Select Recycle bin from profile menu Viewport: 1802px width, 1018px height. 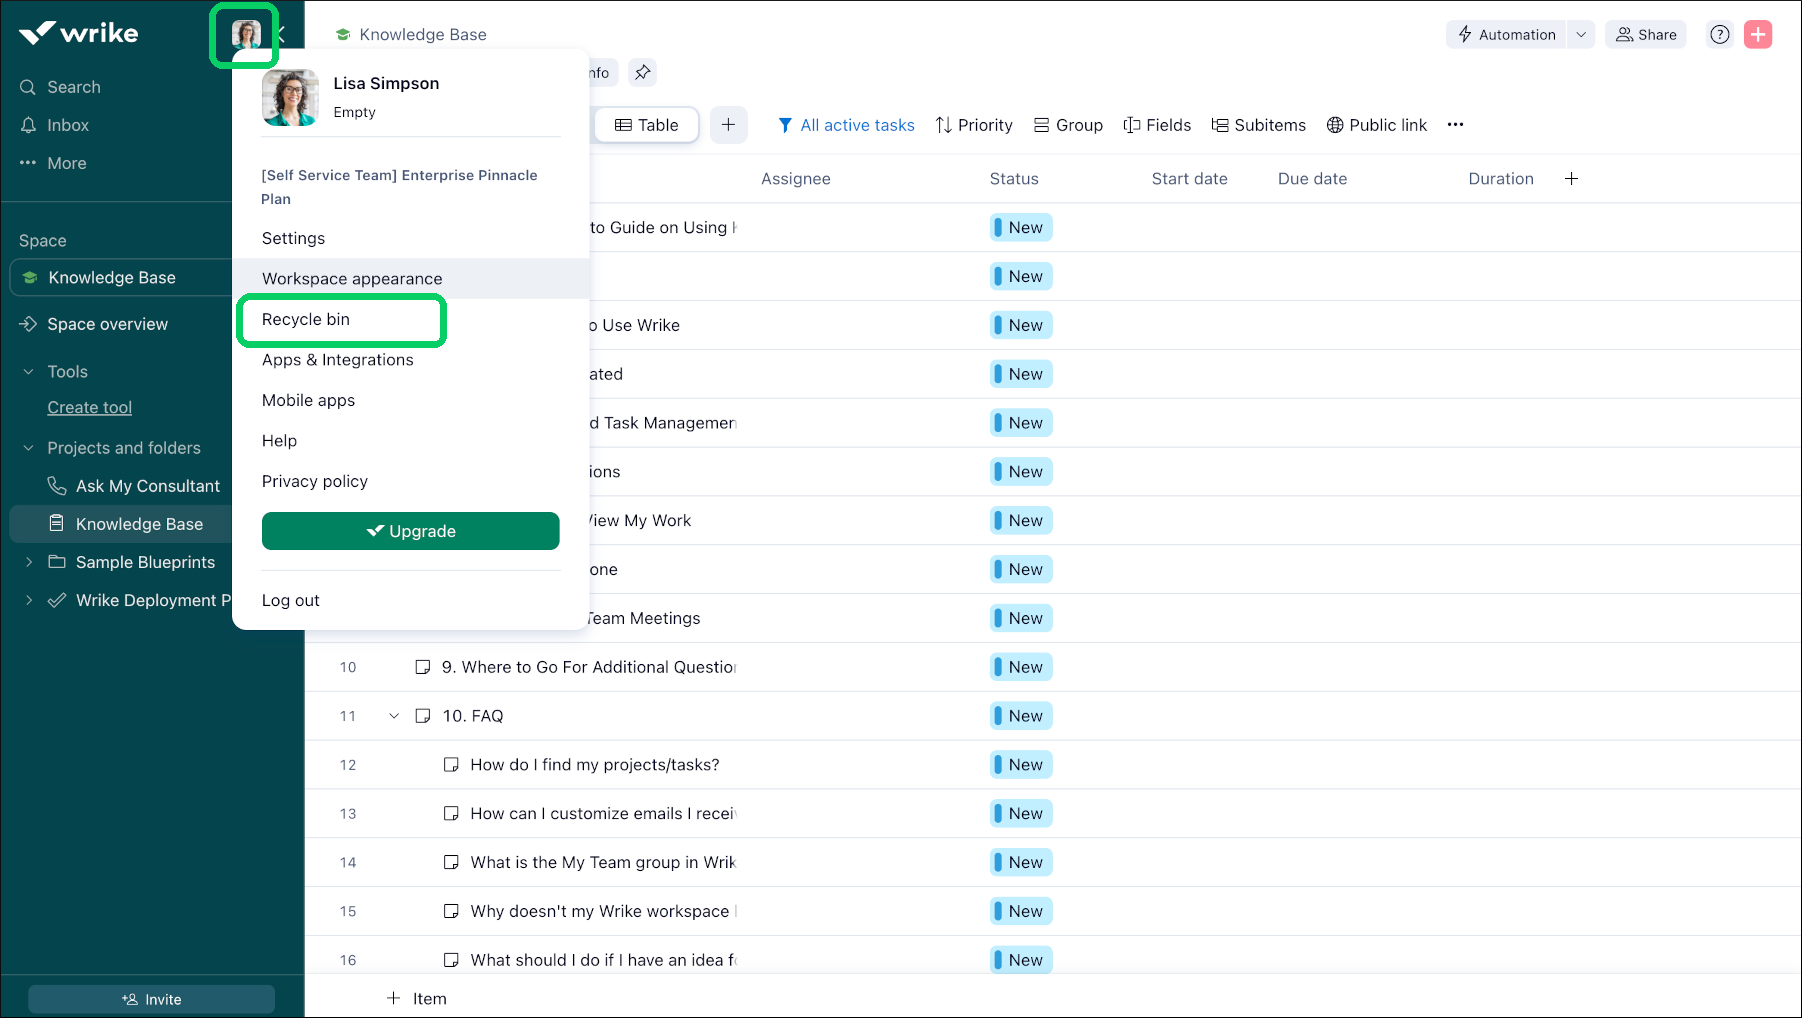(x=306, y=320)
